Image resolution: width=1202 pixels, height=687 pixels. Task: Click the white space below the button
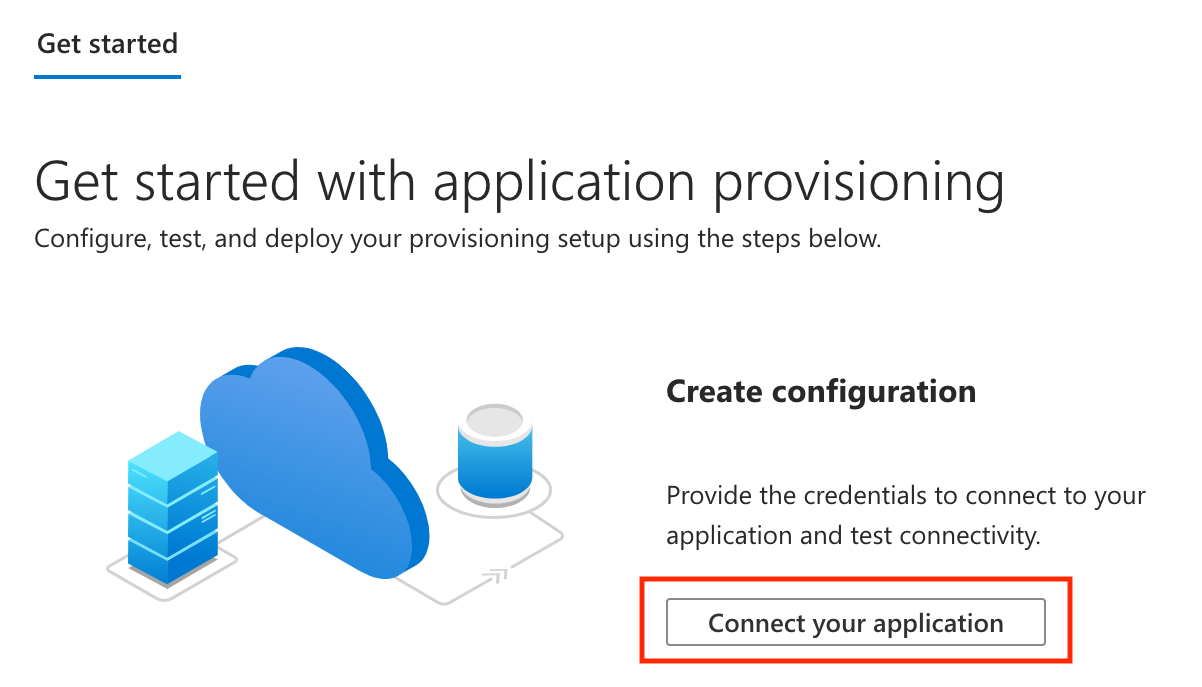(x=856, y=678)
